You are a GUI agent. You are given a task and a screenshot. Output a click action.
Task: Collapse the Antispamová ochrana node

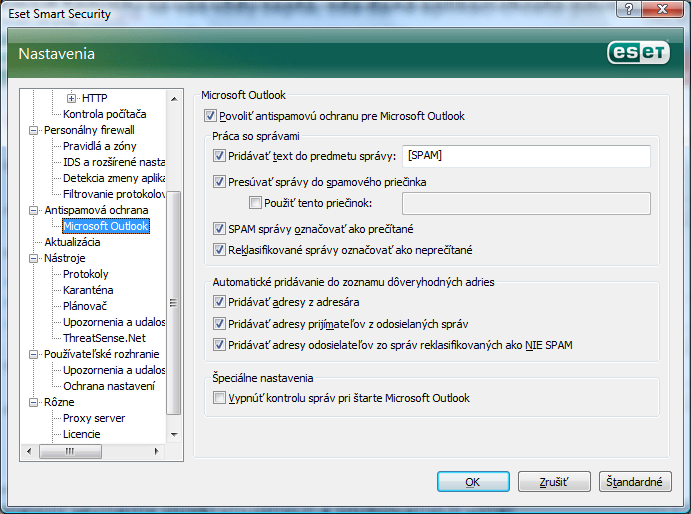coord(33,210)
